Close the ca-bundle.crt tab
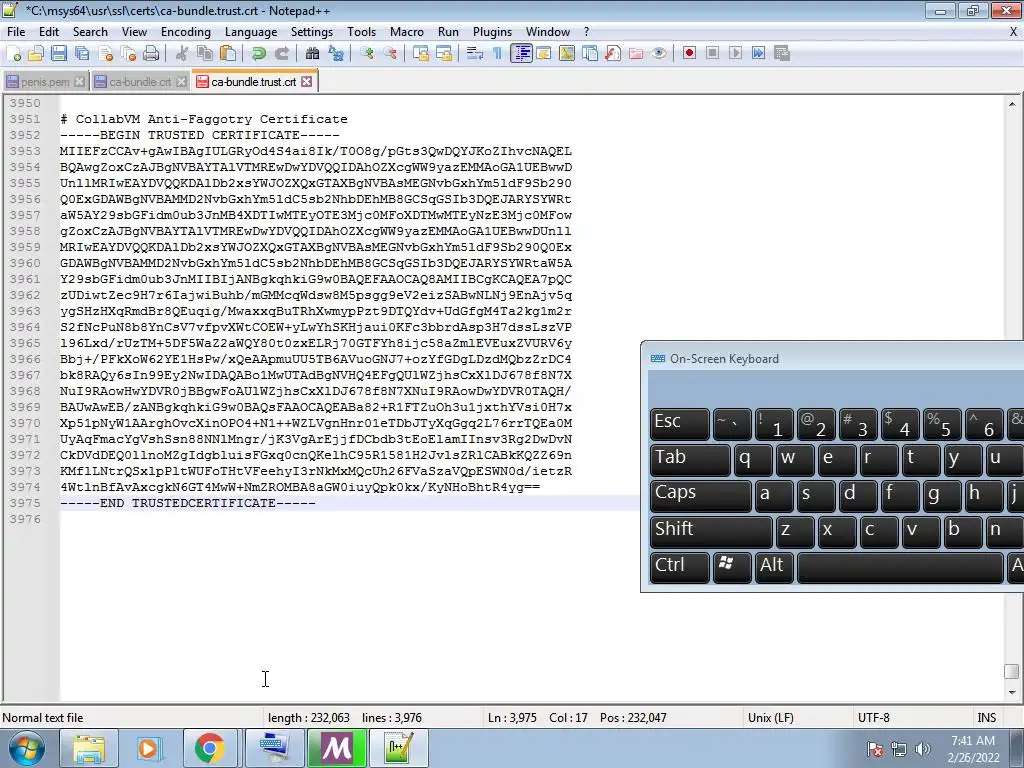The height and width of the screenshot is (768, 1024). [x=181, y=82]
